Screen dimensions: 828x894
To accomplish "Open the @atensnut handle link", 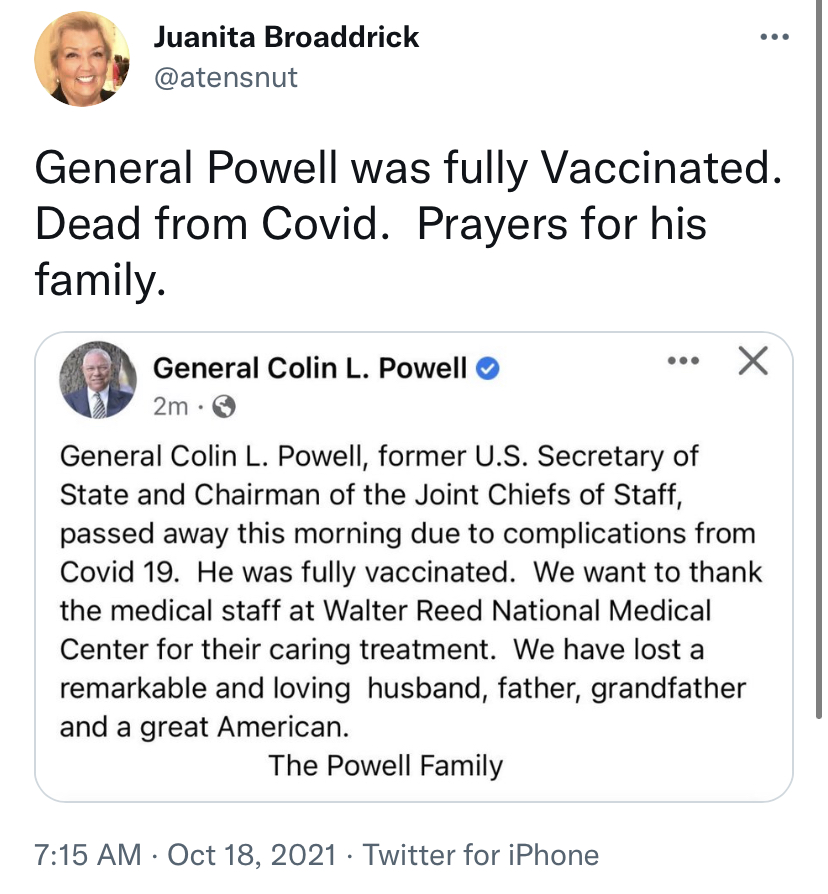I will (x=226, y=77).
